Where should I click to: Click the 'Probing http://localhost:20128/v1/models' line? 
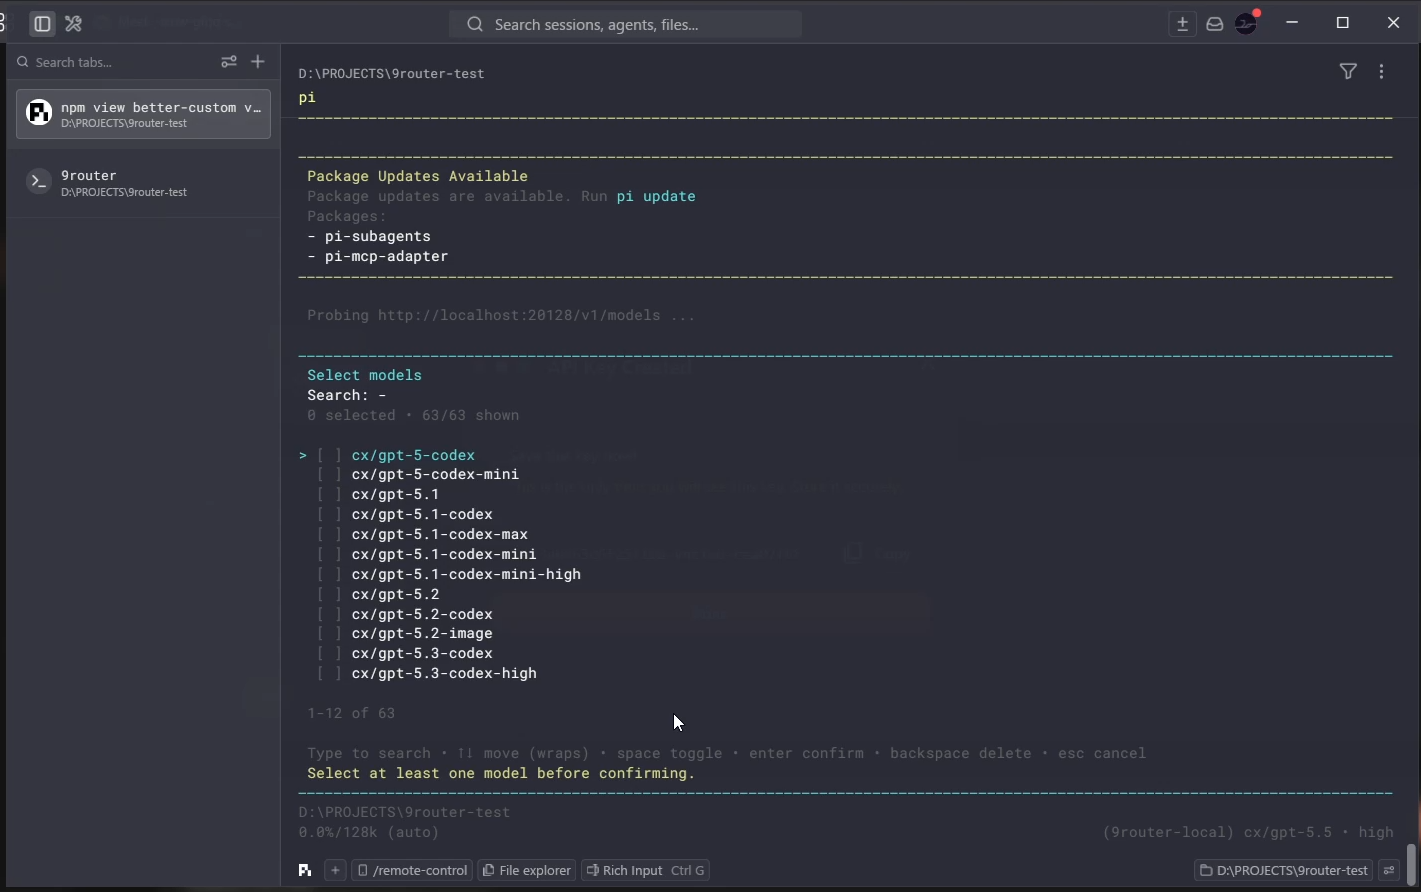[x=501, y=316]
